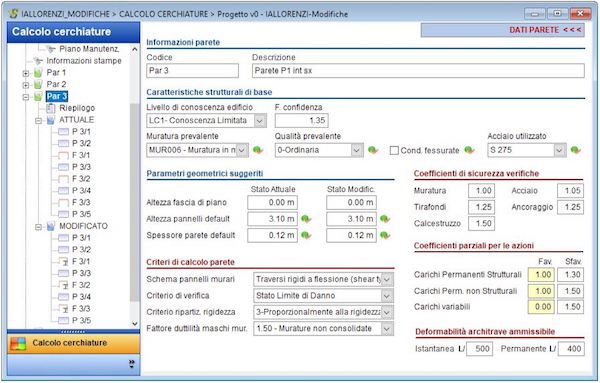
Task: Click the double-chevron icon in bottom panel
Action: pyautogui.click(x=132, y=363)
